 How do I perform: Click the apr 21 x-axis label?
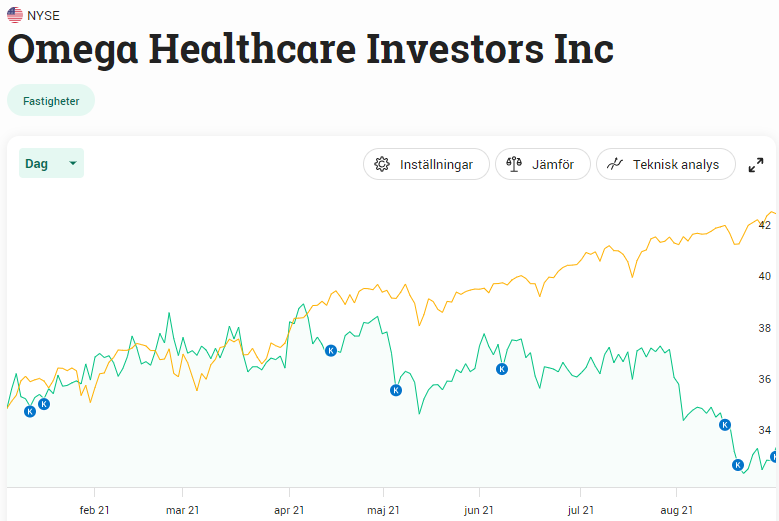click(x=289, y=510)
